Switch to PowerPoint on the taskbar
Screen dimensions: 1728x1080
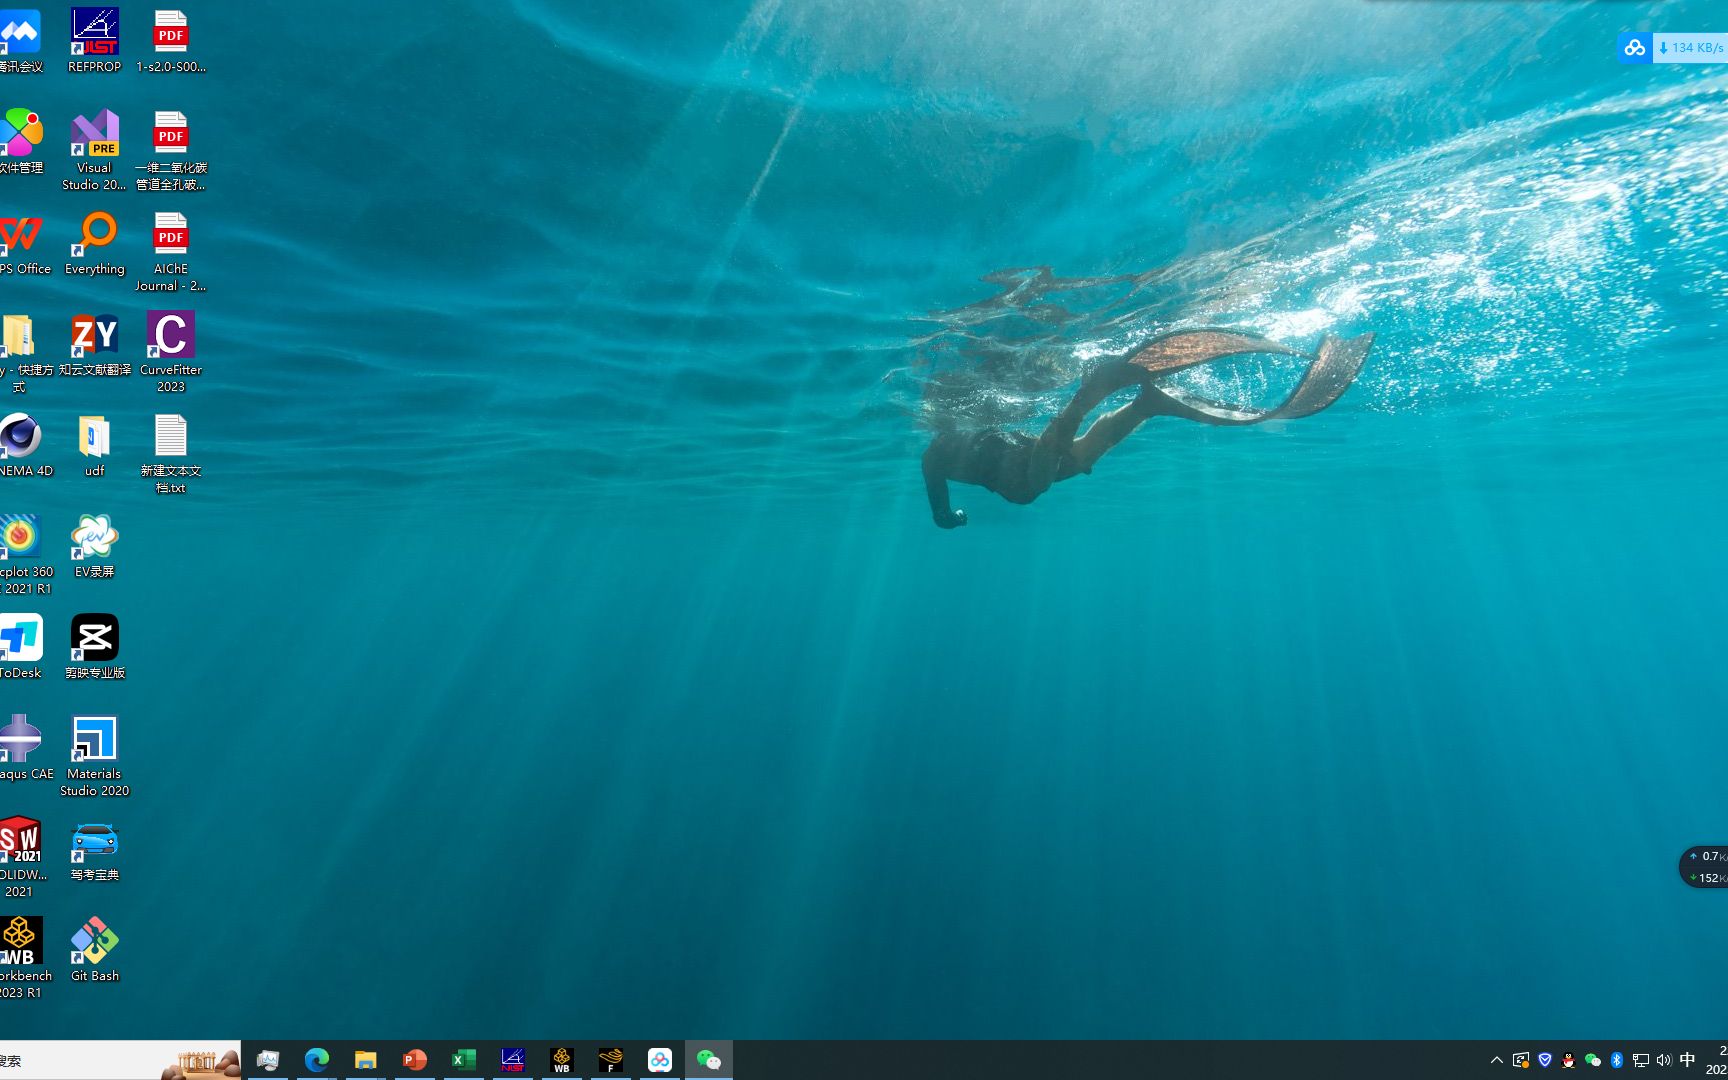click(x=414, y=1060)
